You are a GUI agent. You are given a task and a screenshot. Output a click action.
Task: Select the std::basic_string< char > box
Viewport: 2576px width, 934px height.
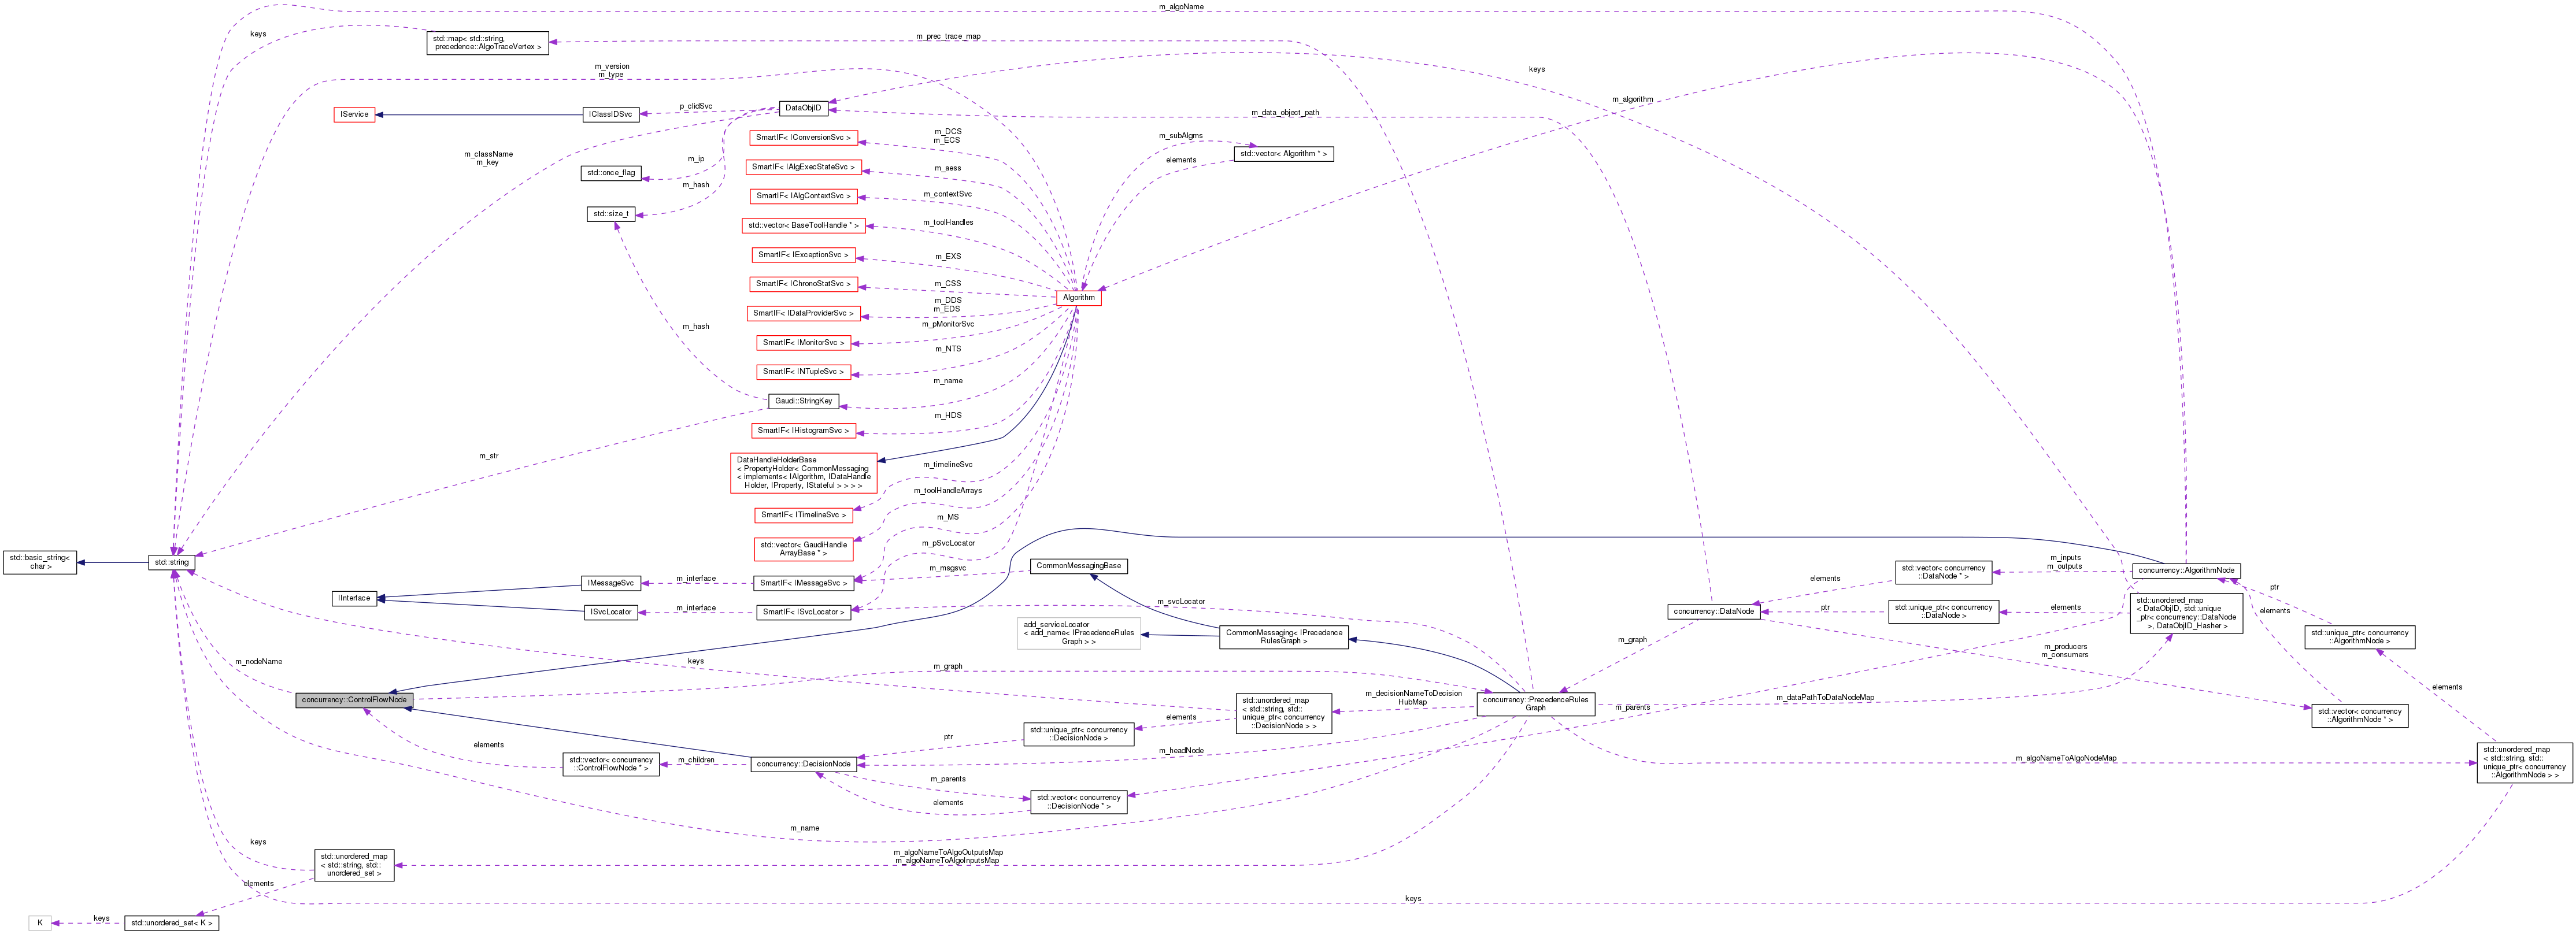(40, 562)
